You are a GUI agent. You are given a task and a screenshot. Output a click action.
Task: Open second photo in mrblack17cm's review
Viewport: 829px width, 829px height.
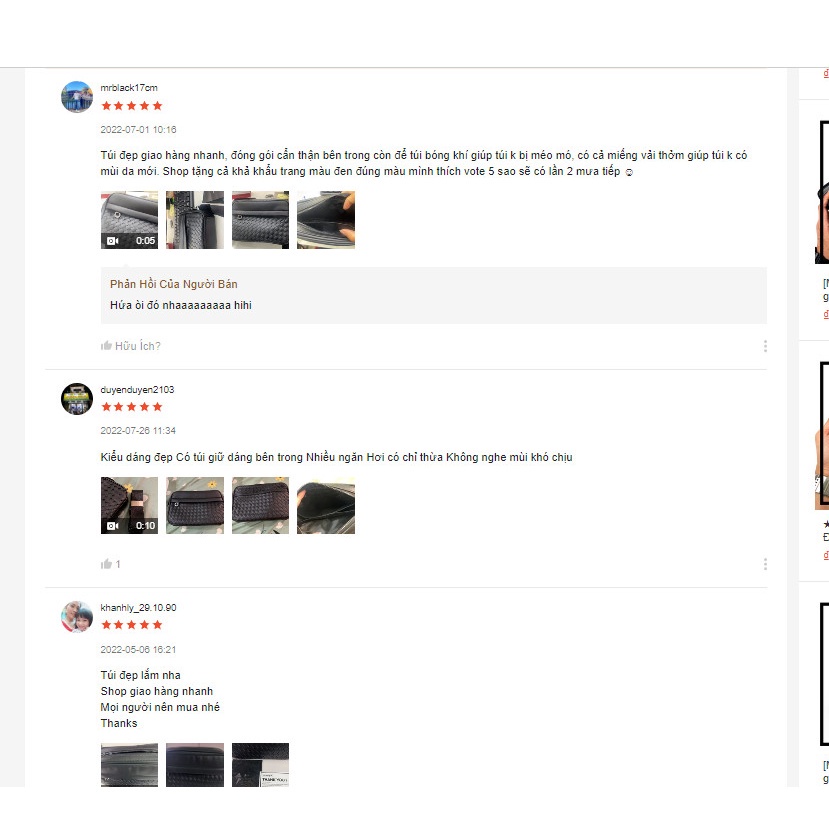coord(195,220)
